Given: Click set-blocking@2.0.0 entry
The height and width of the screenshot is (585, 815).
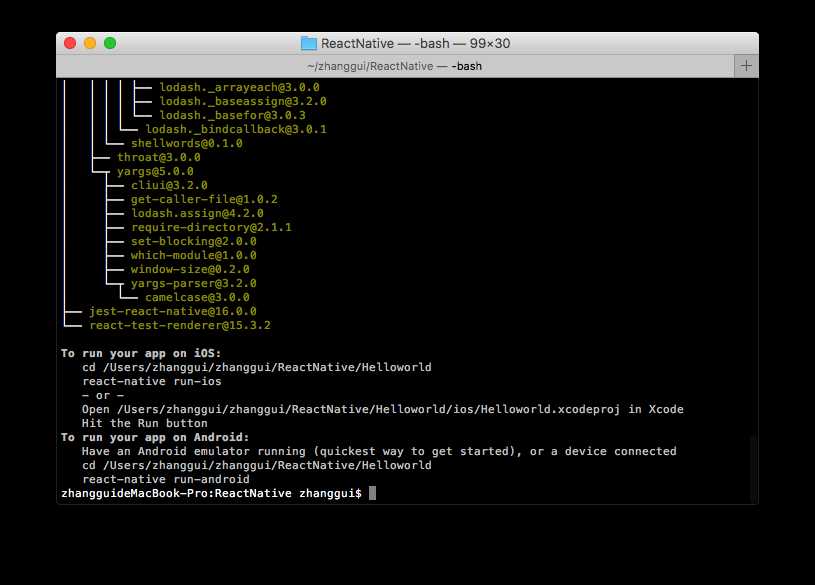Looking at the screenshot, I should [x=193, y=242].
